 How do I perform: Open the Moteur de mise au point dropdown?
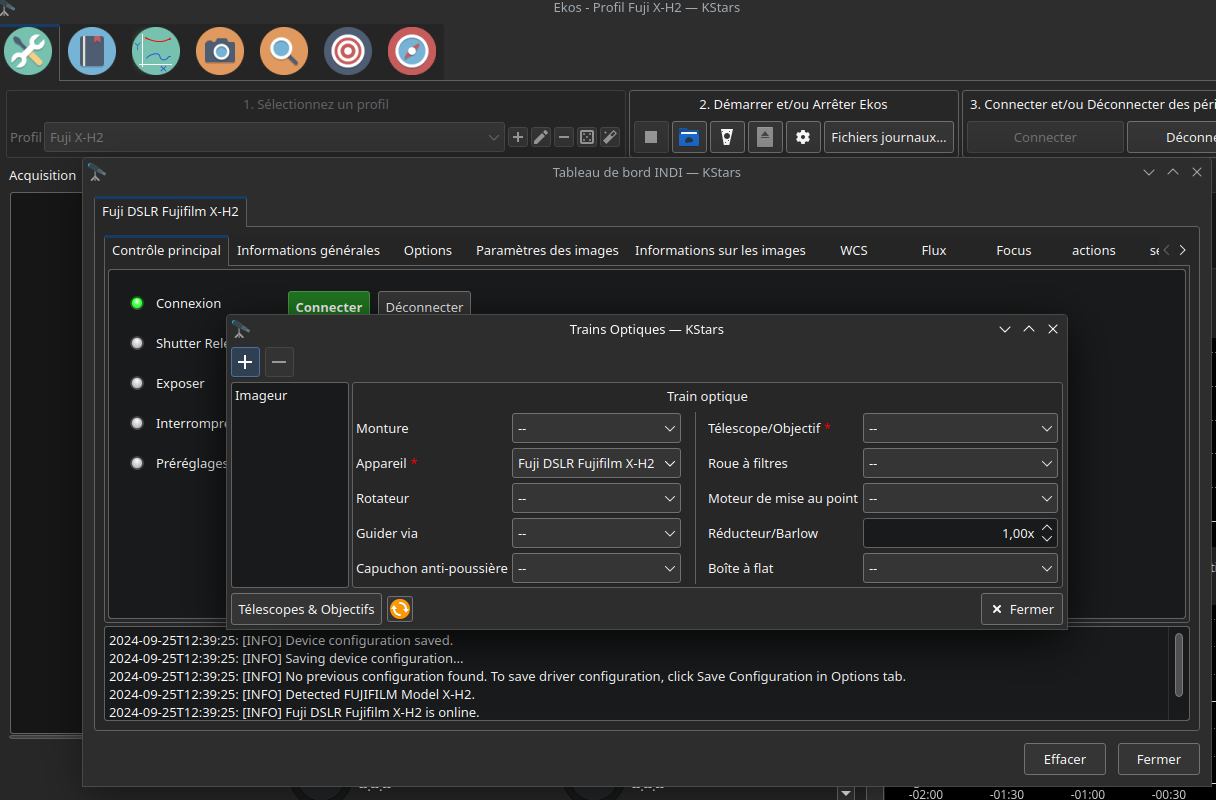click(960, 498)
